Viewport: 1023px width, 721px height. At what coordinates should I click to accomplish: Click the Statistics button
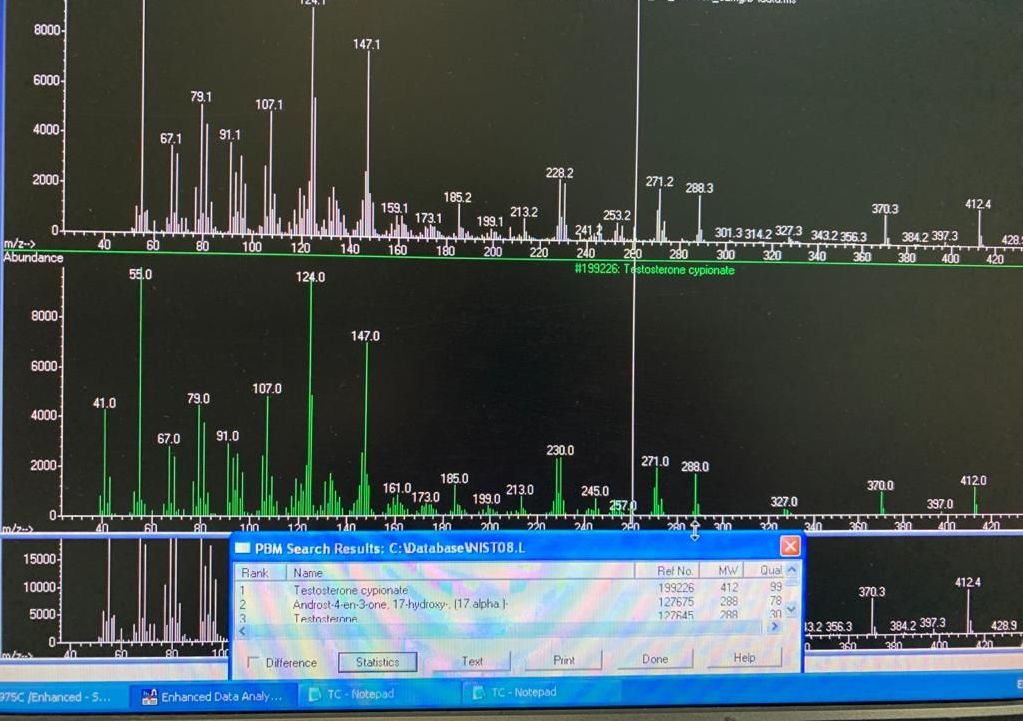tap(377, 661)
